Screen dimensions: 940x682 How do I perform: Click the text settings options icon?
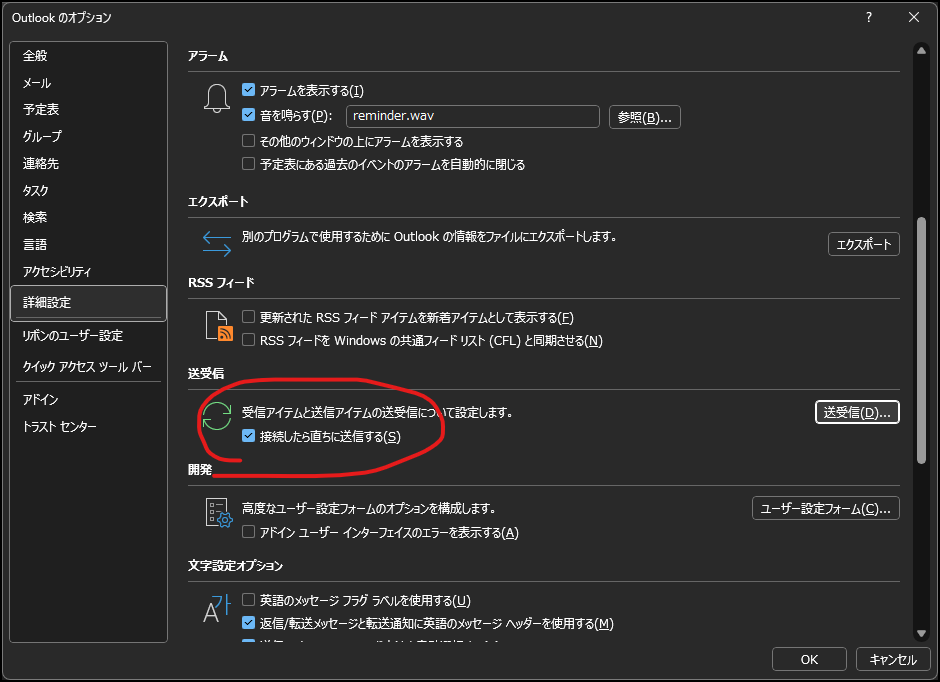point(216,609)
